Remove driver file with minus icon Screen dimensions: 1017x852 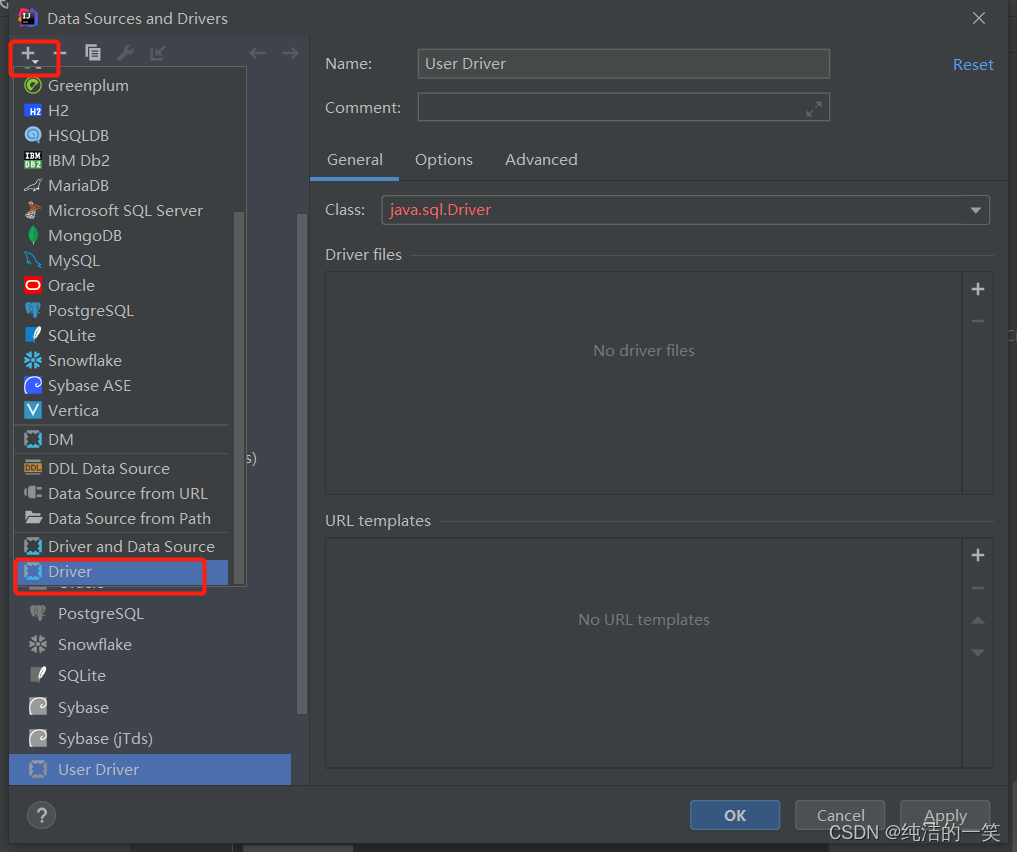coord(978,321)
